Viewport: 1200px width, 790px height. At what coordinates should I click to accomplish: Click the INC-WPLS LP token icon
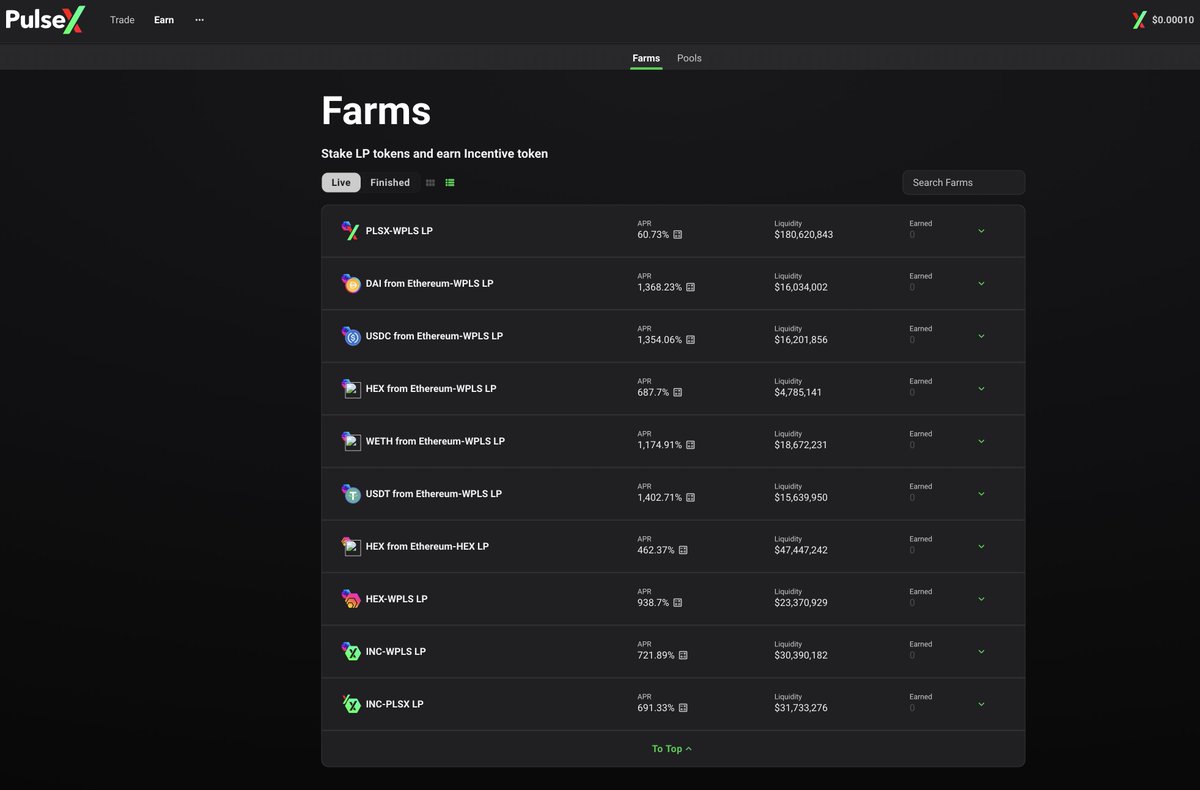pyautogui.click(x=350, y=651)
